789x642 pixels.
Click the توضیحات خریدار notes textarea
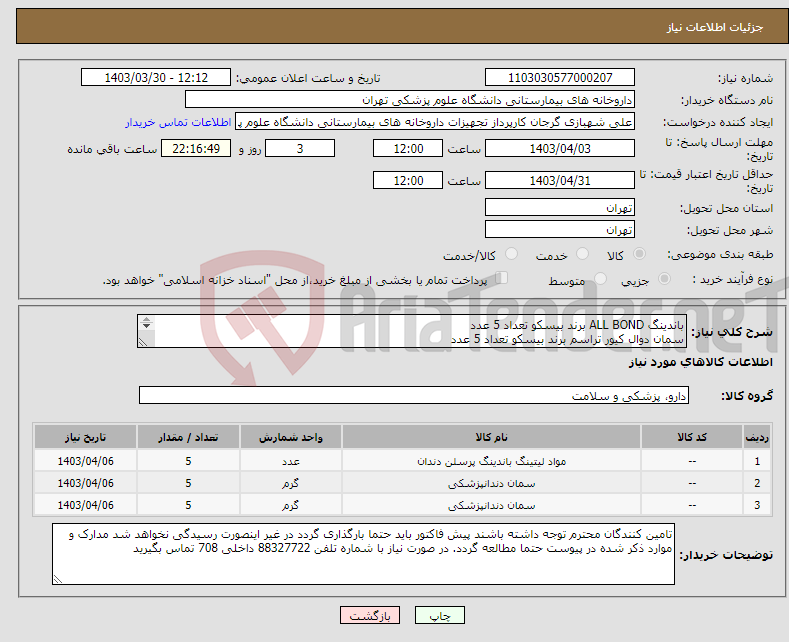pyautogui.click(x=363, y=554)
